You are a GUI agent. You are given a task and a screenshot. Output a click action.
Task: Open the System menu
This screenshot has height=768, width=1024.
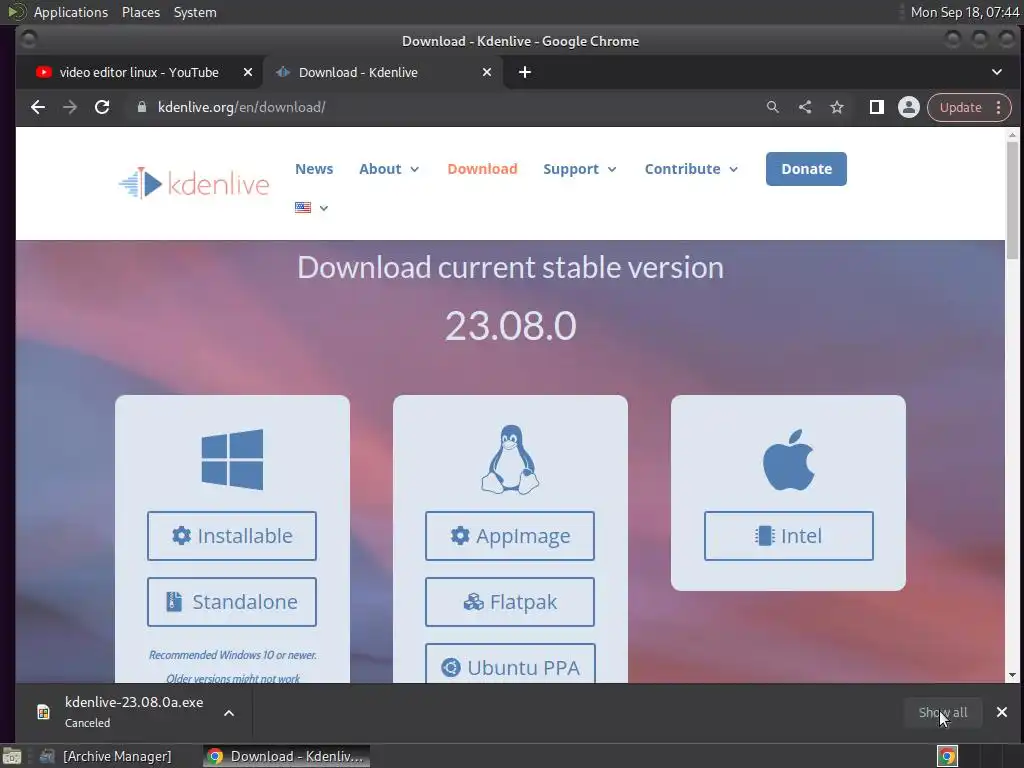point(195,12)
